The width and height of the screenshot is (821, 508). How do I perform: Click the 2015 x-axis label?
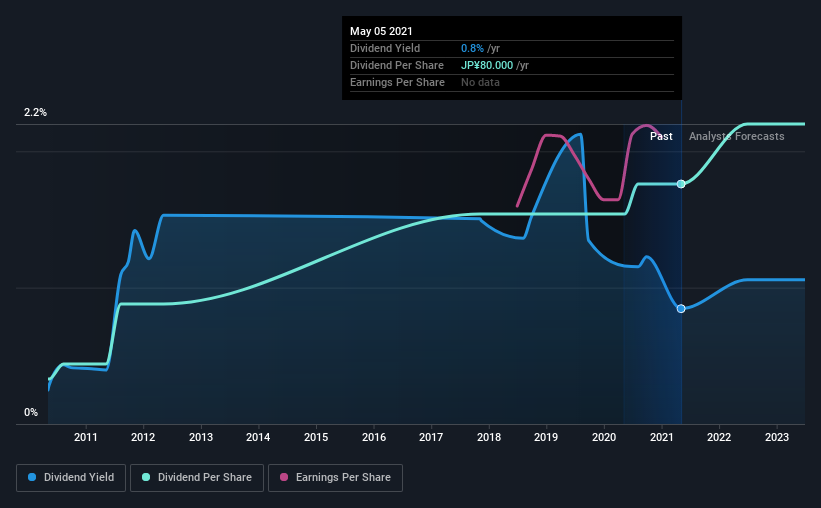point(316,437)
